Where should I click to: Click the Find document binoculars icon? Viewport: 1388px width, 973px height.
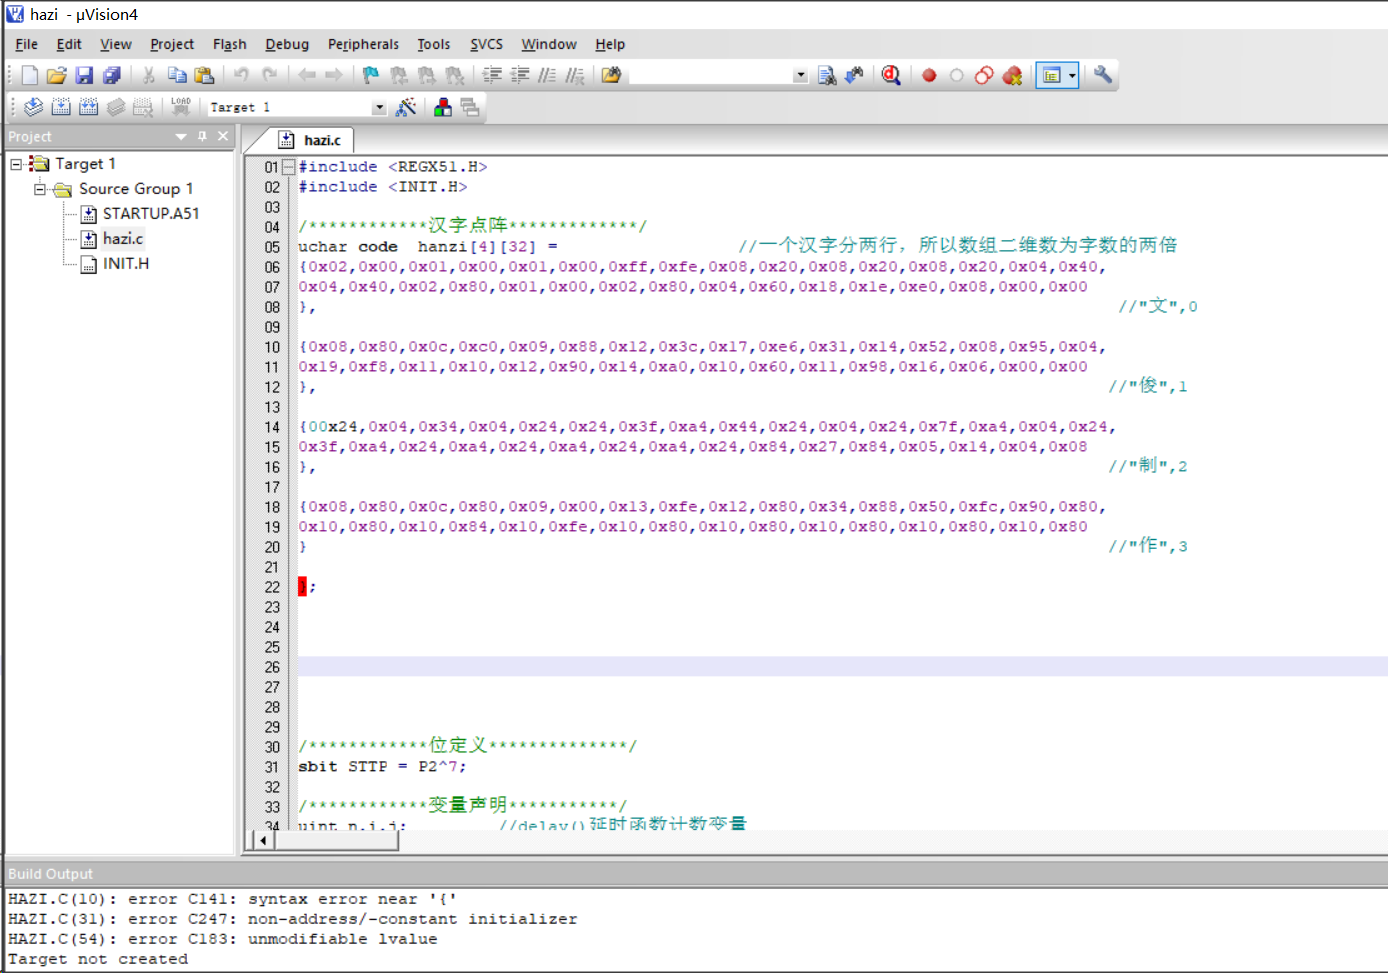pos(826,75)
